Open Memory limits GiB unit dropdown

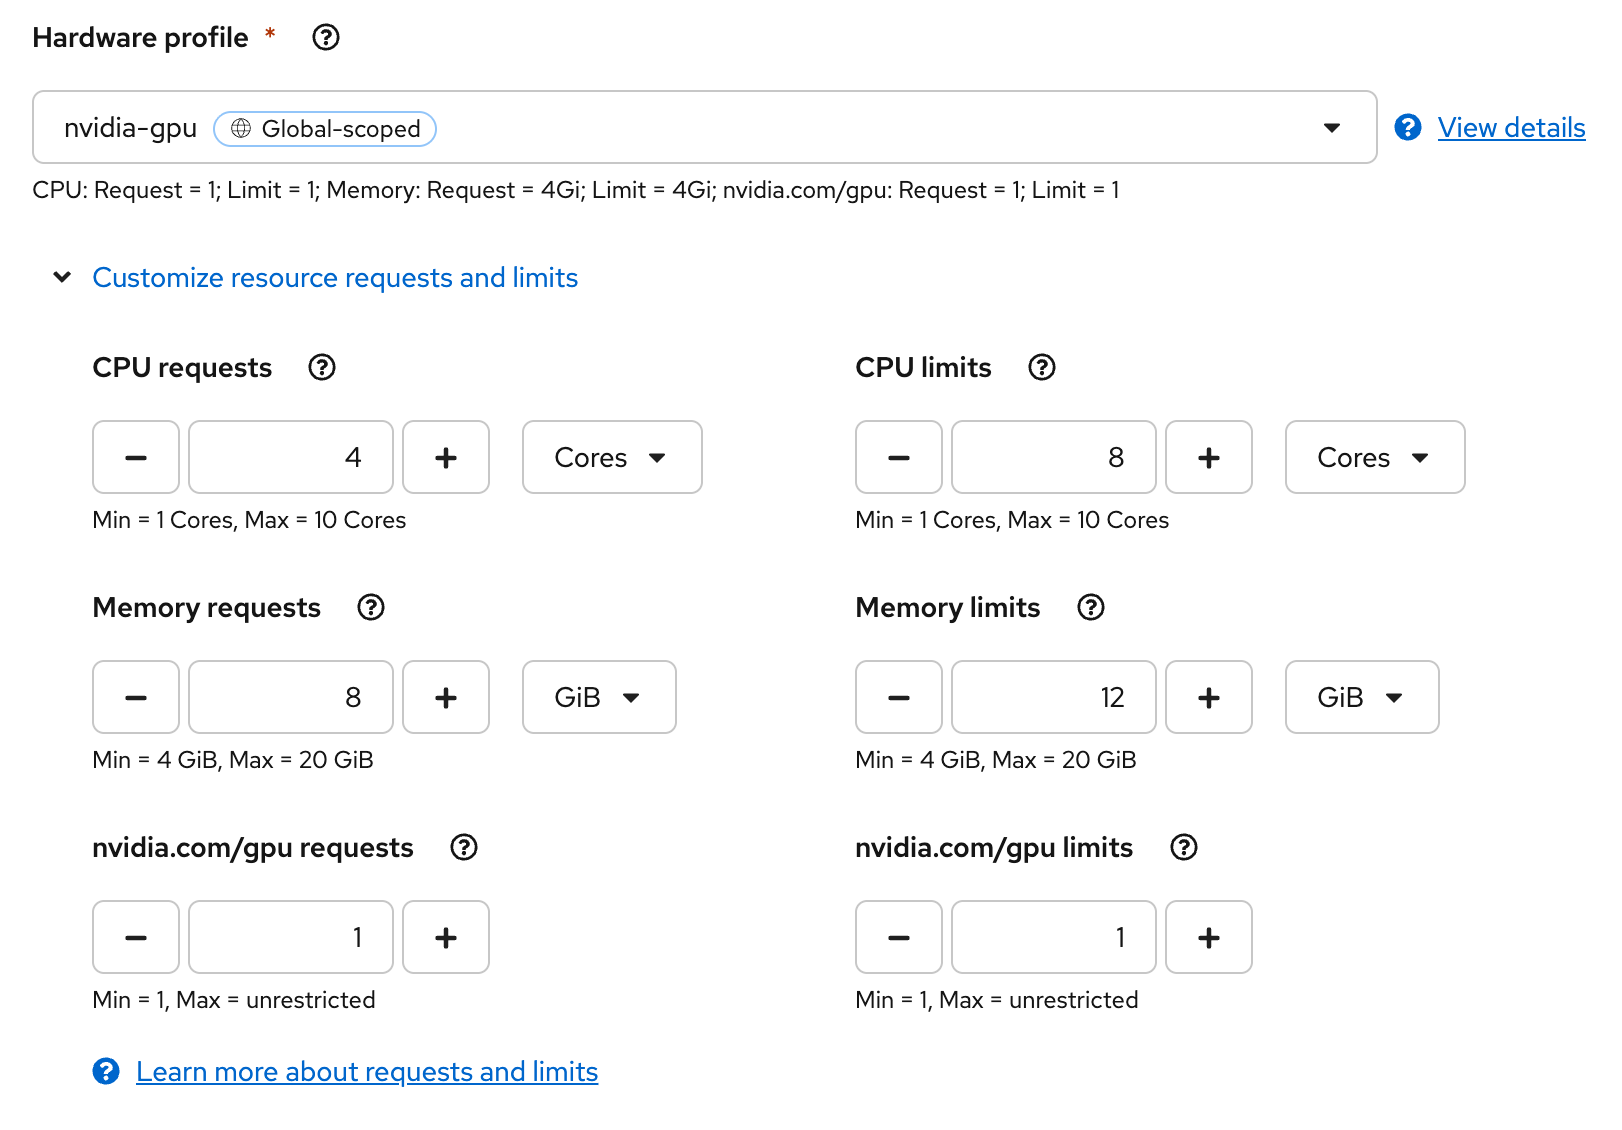tap(1361, 698)
